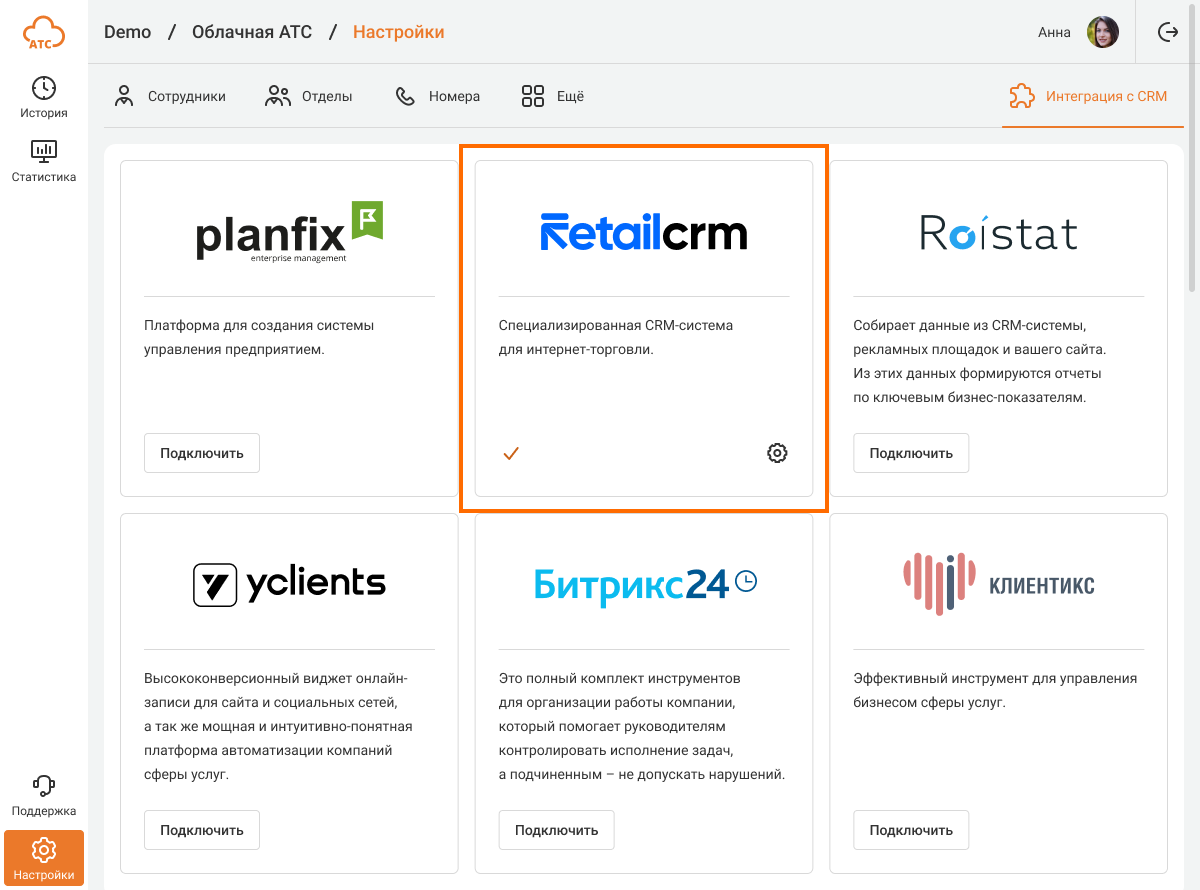Viewport: 1200px width, 890px height.
Task: Click the RetailCRM connected checkmark
Action: [511, 453]
